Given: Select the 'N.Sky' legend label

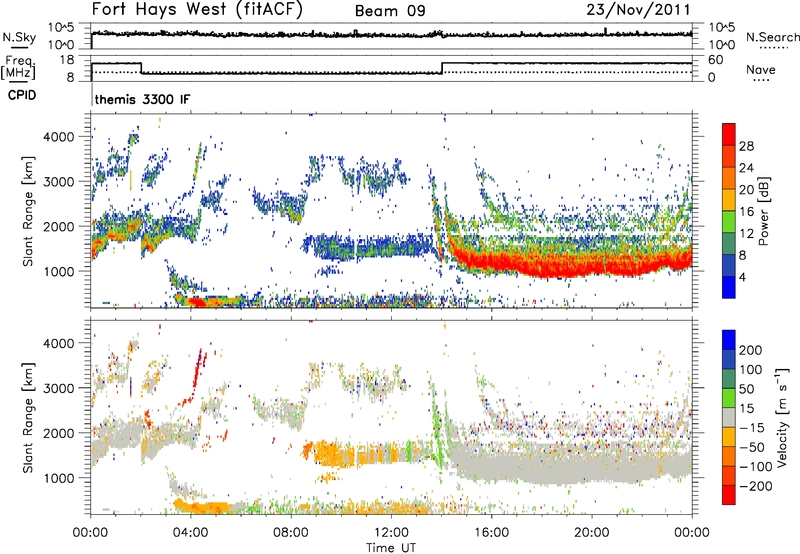Looking at the screenshot, I should coord(19,37).
